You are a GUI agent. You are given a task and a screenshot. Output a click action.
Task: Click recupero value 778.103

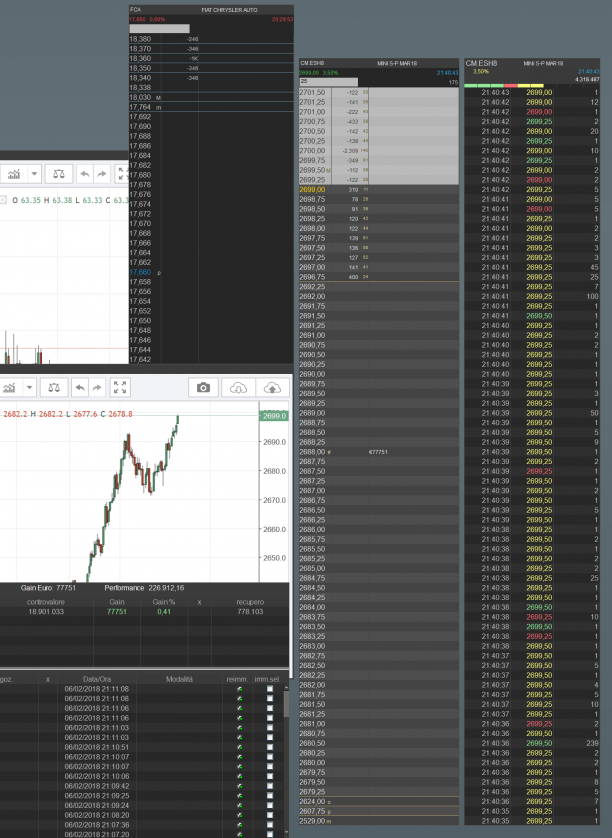(250, 611)
